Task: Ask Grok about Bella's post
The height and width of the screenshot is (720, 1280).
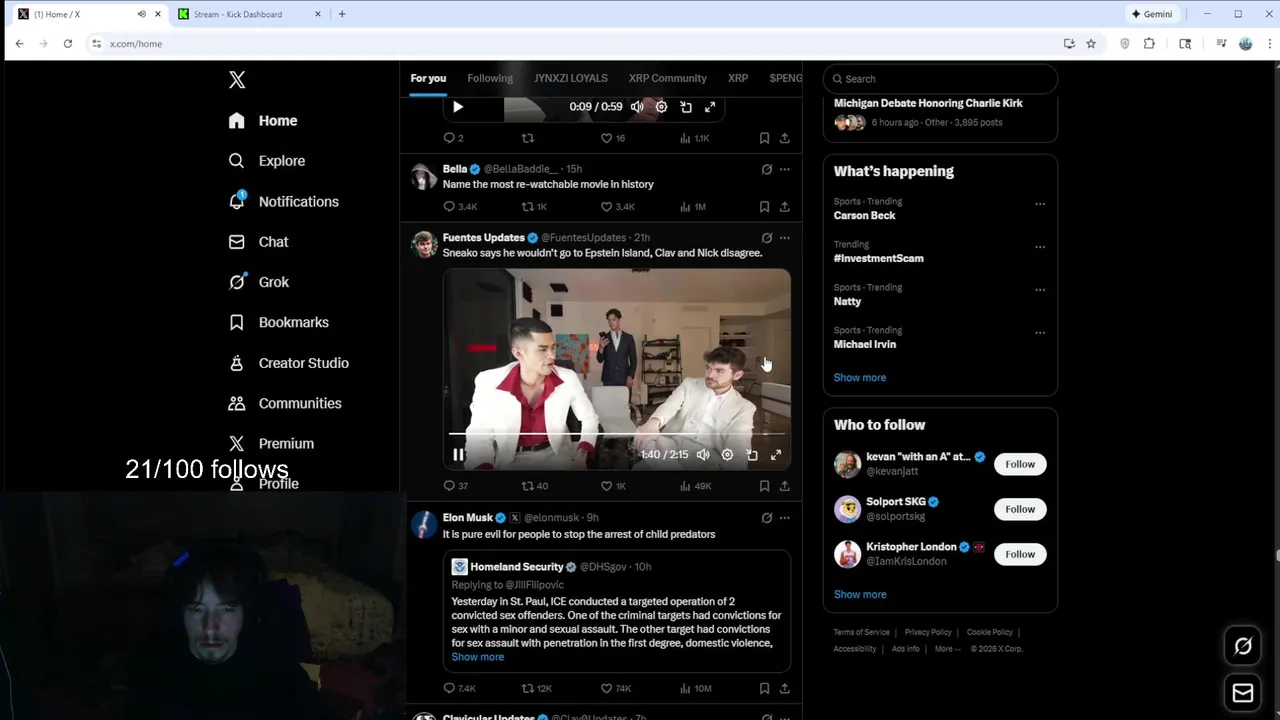Action: [x=767, y=170]
